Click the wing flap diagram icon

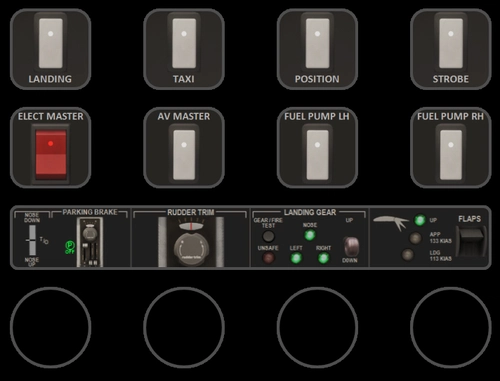click(391, 223)
